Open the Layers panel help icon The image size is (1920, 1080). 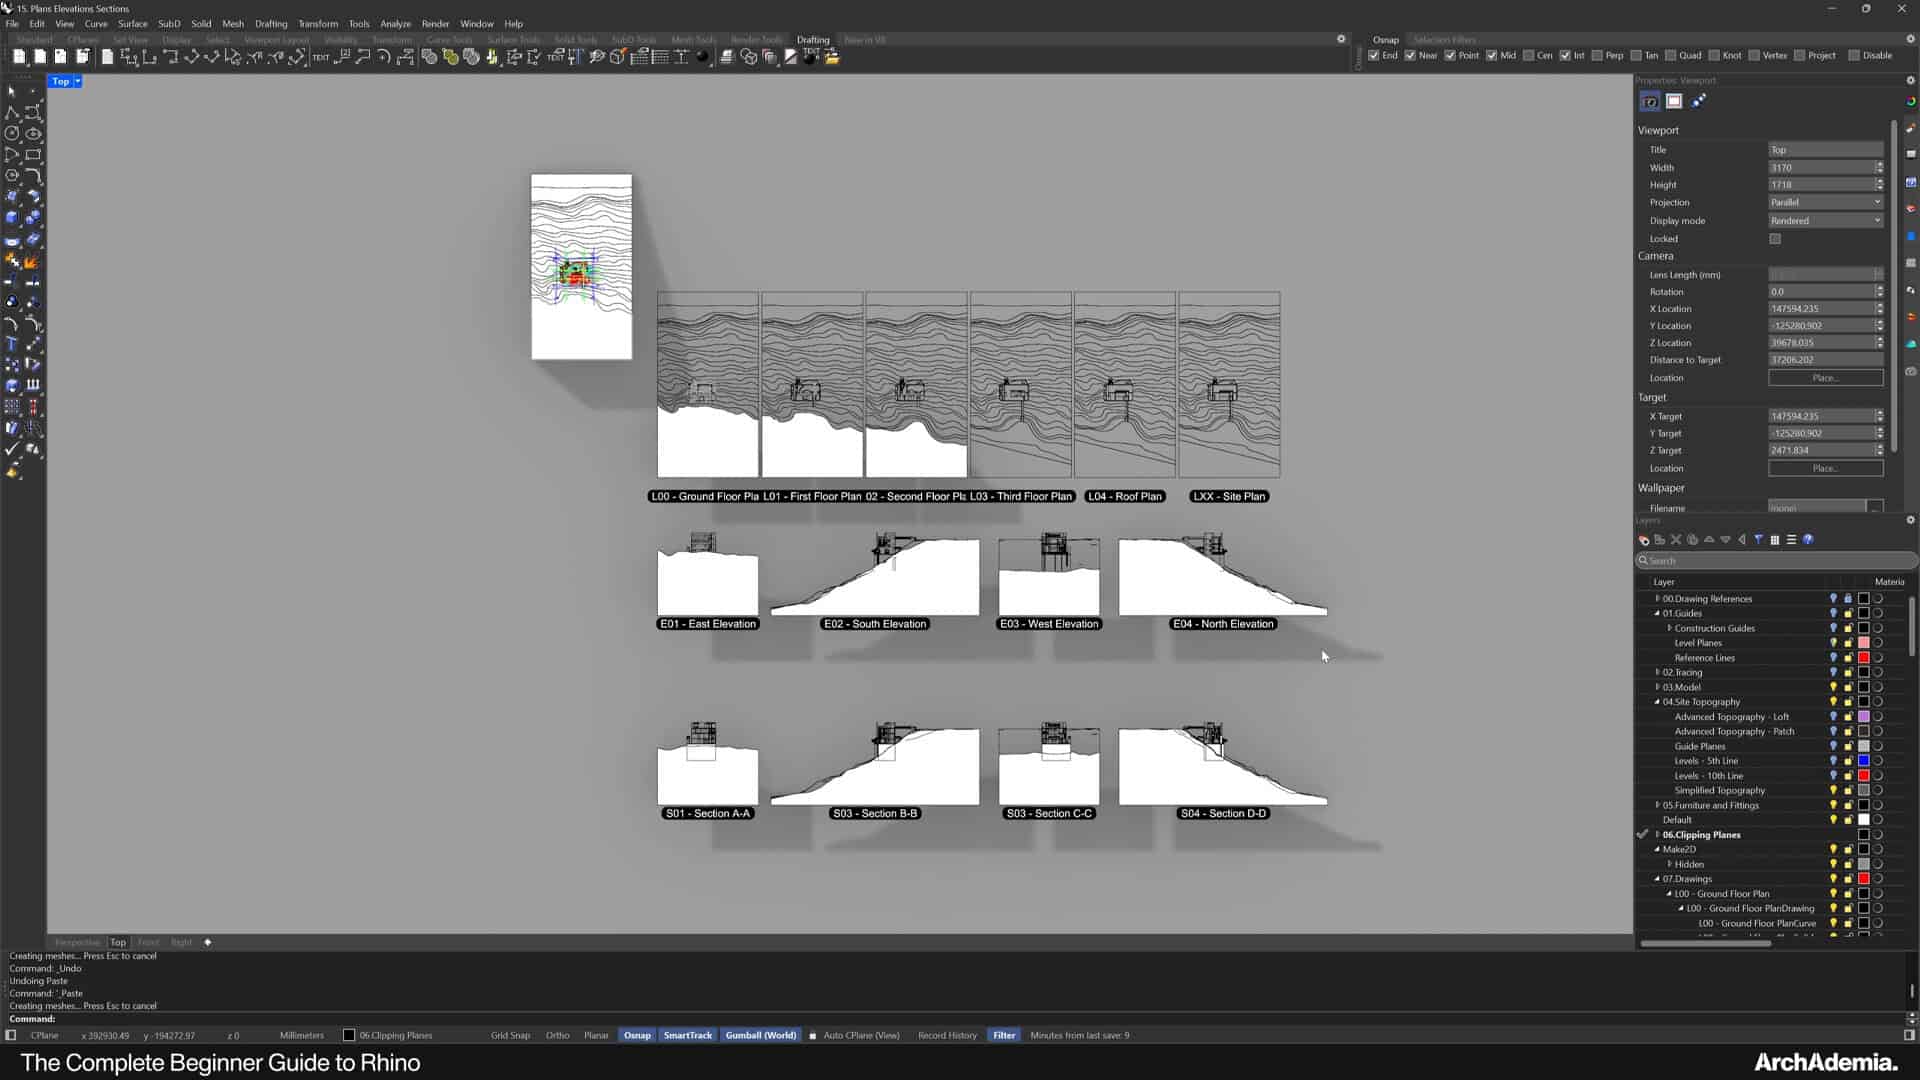[x=1808, y=540]
